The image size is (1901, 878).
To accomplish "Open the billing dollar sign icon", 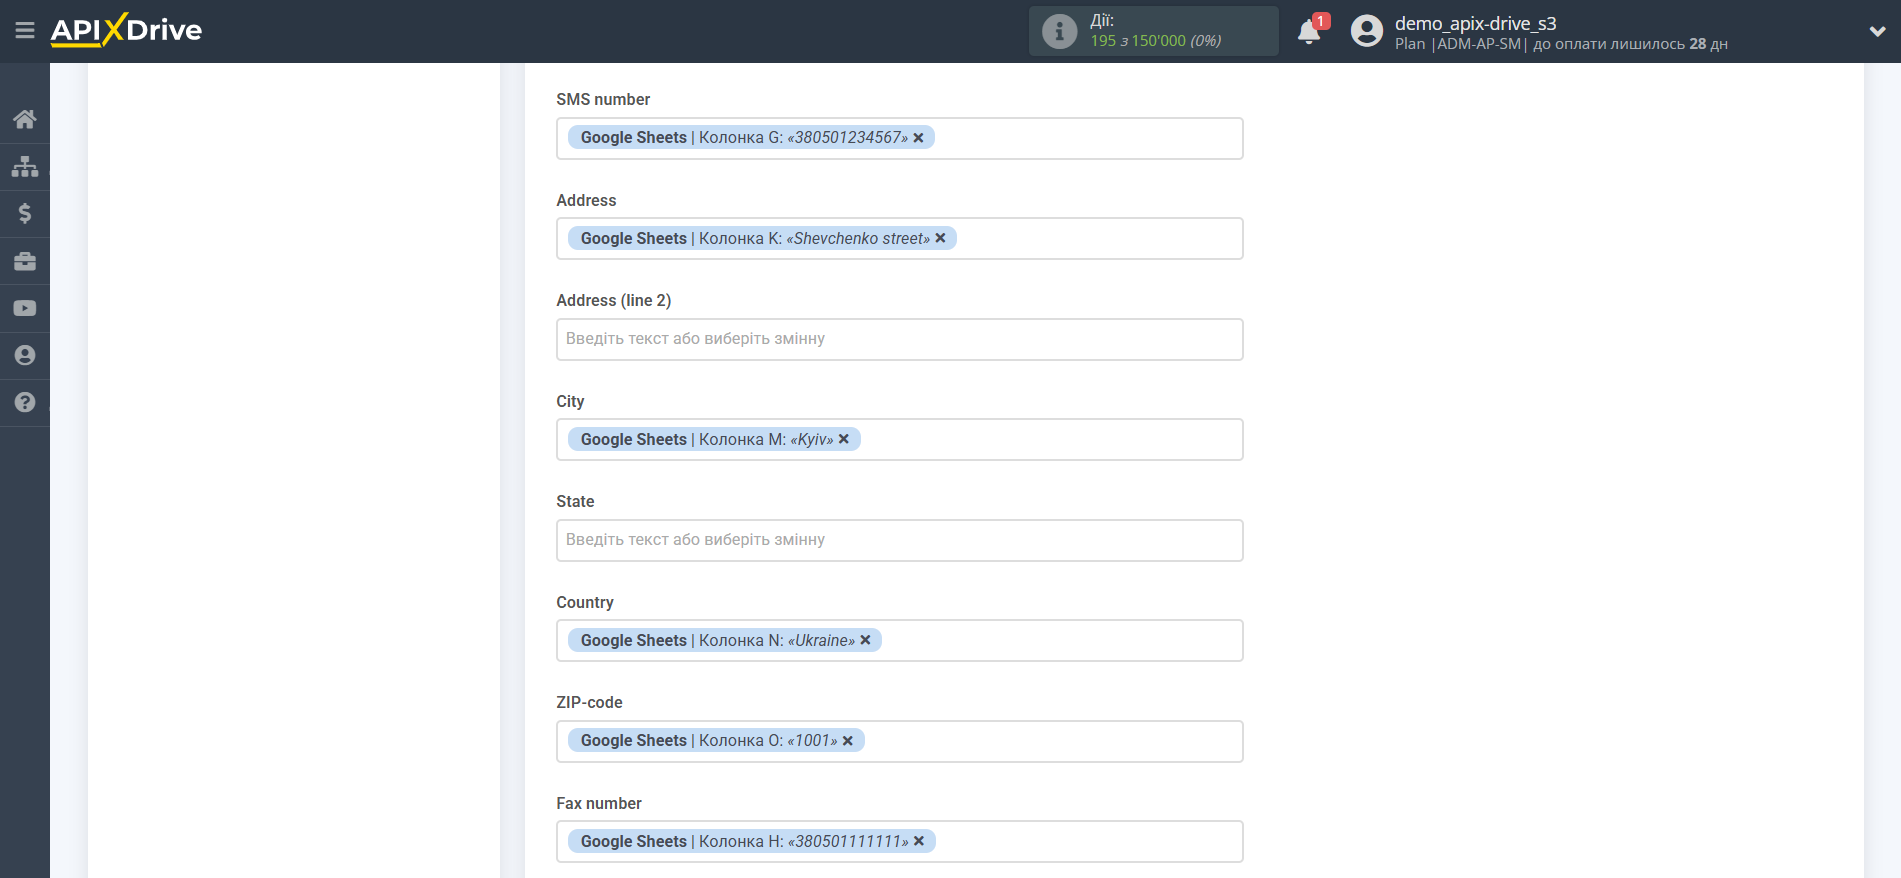I will tap(25, 213).
